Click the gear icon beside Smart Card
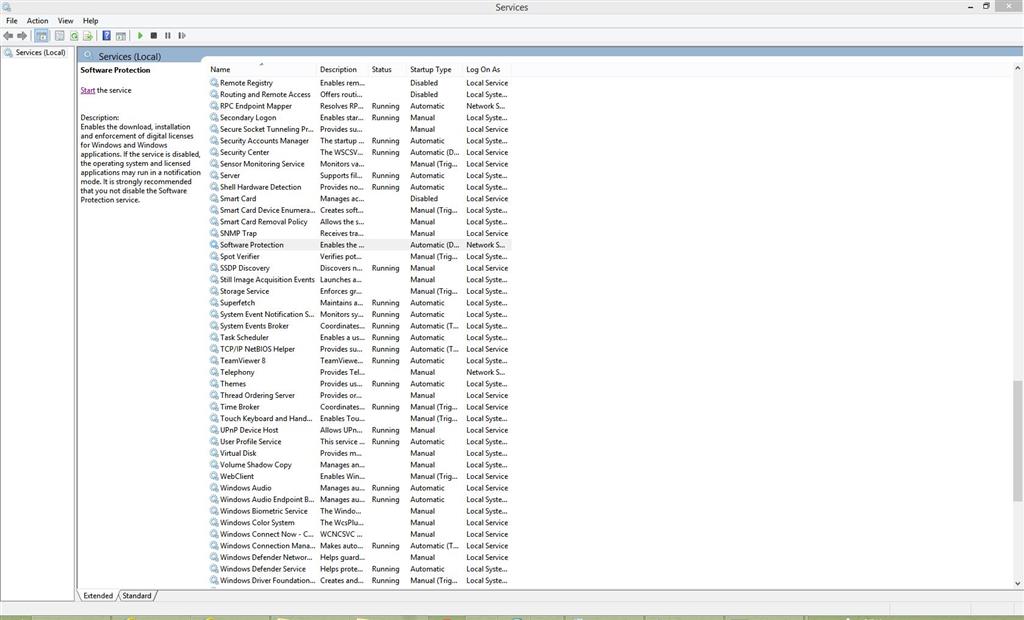Image resolution: width=1024 pixels, height=620 pixels. pos(214,199)
